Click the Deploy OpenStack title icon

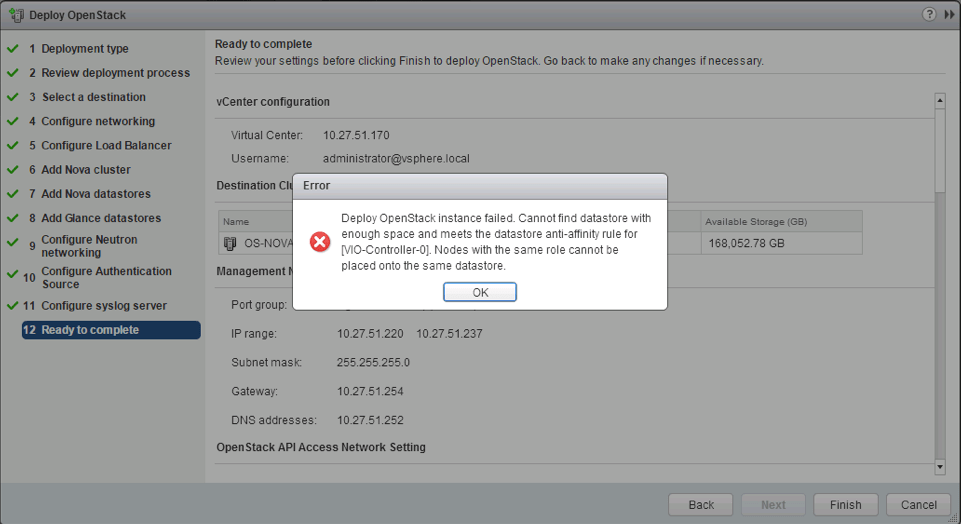point(16,15)
